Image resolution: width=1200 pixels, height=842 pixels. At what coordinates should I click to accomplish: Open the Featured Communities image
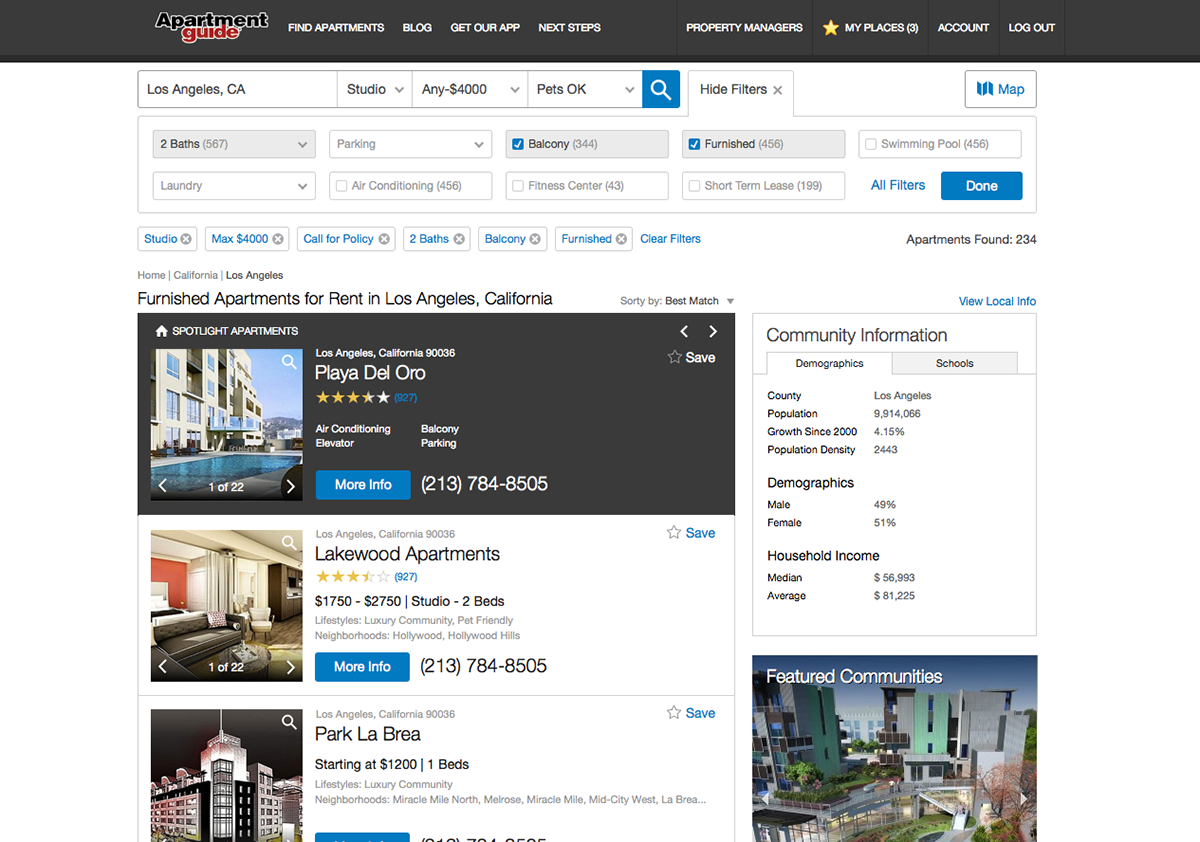pyautogui.click(x=894, y=748)
